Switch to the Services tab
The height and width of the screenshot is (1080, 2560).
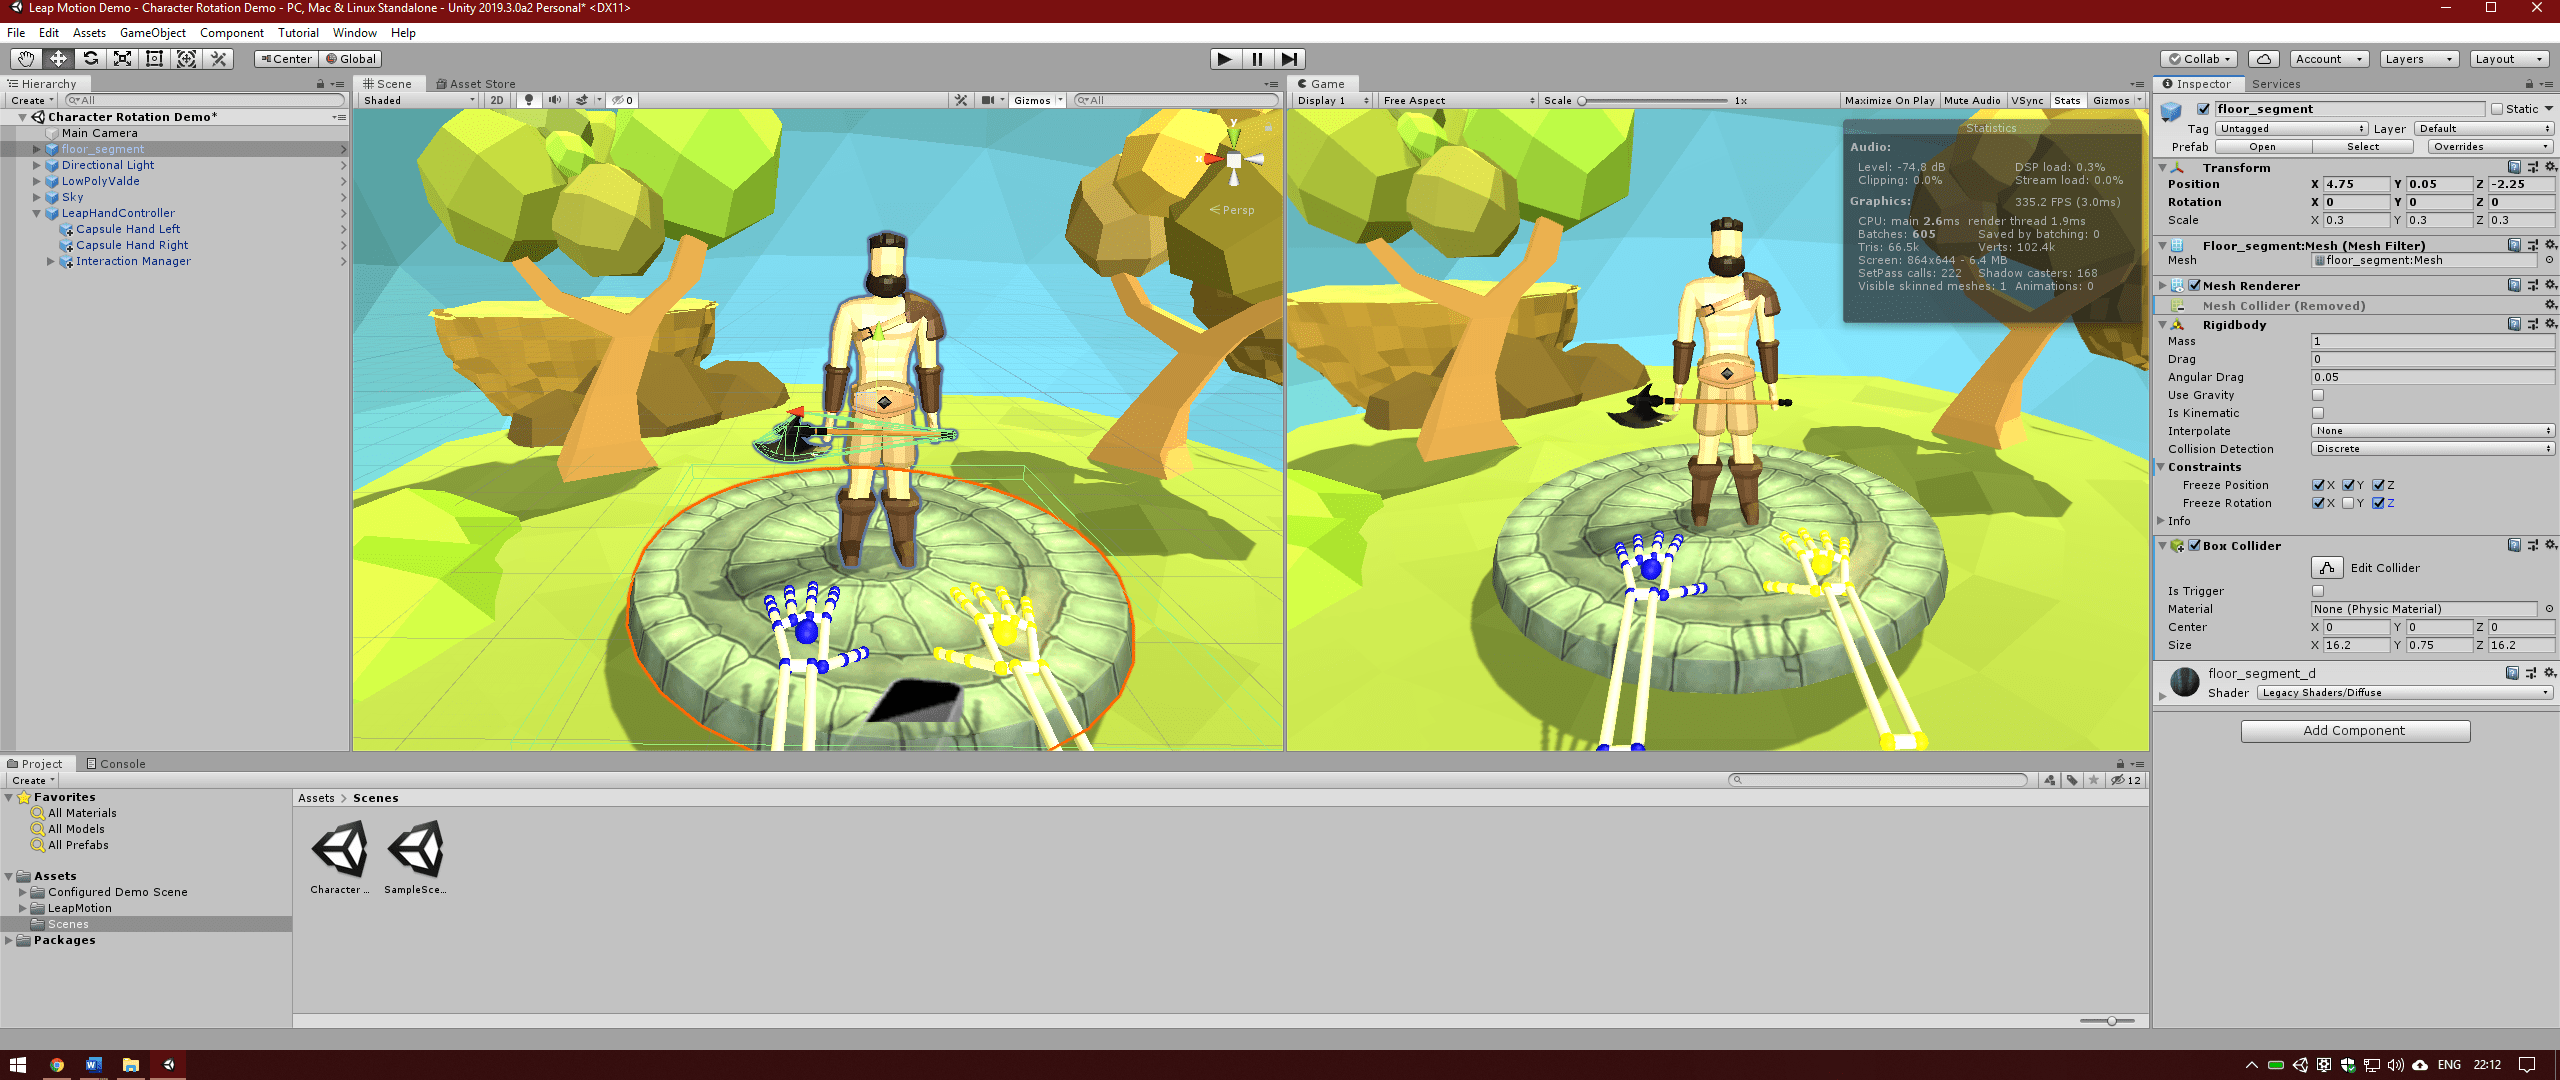pyautogui.click(x=2276, y=84)
